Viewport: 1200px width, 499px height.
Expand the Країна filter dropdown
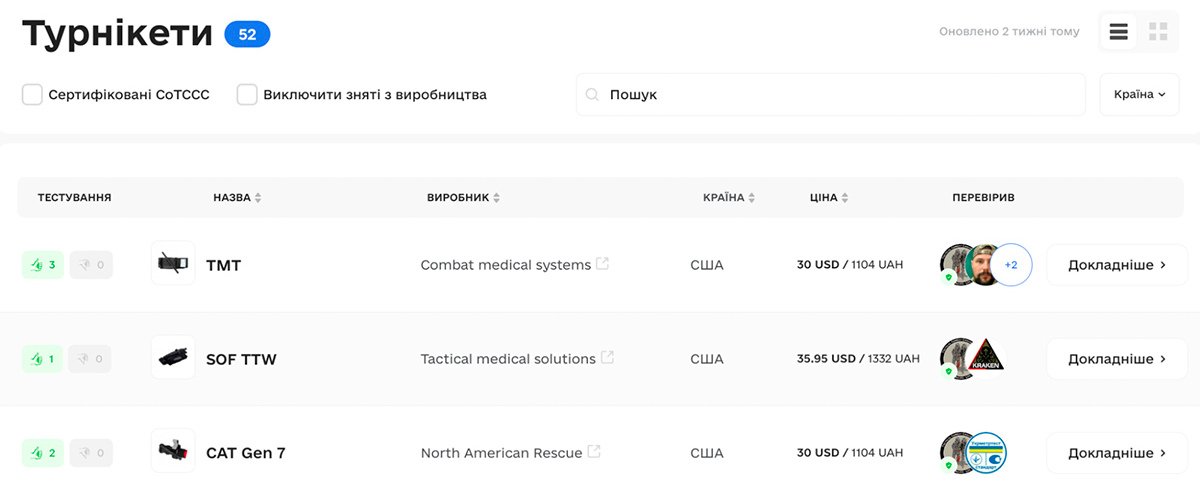1139,95
